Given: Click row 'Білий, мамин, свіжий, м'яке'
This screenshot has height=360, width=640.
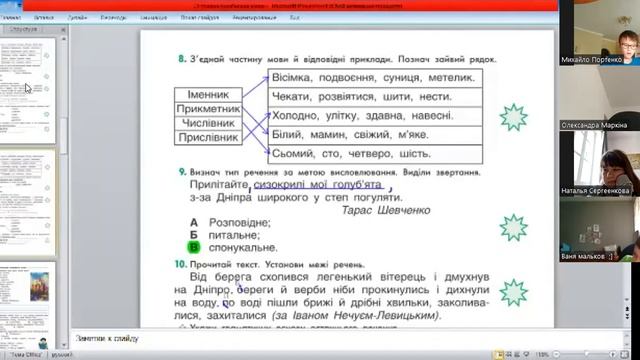Looking at the screenshot, I should coord(375,135).
